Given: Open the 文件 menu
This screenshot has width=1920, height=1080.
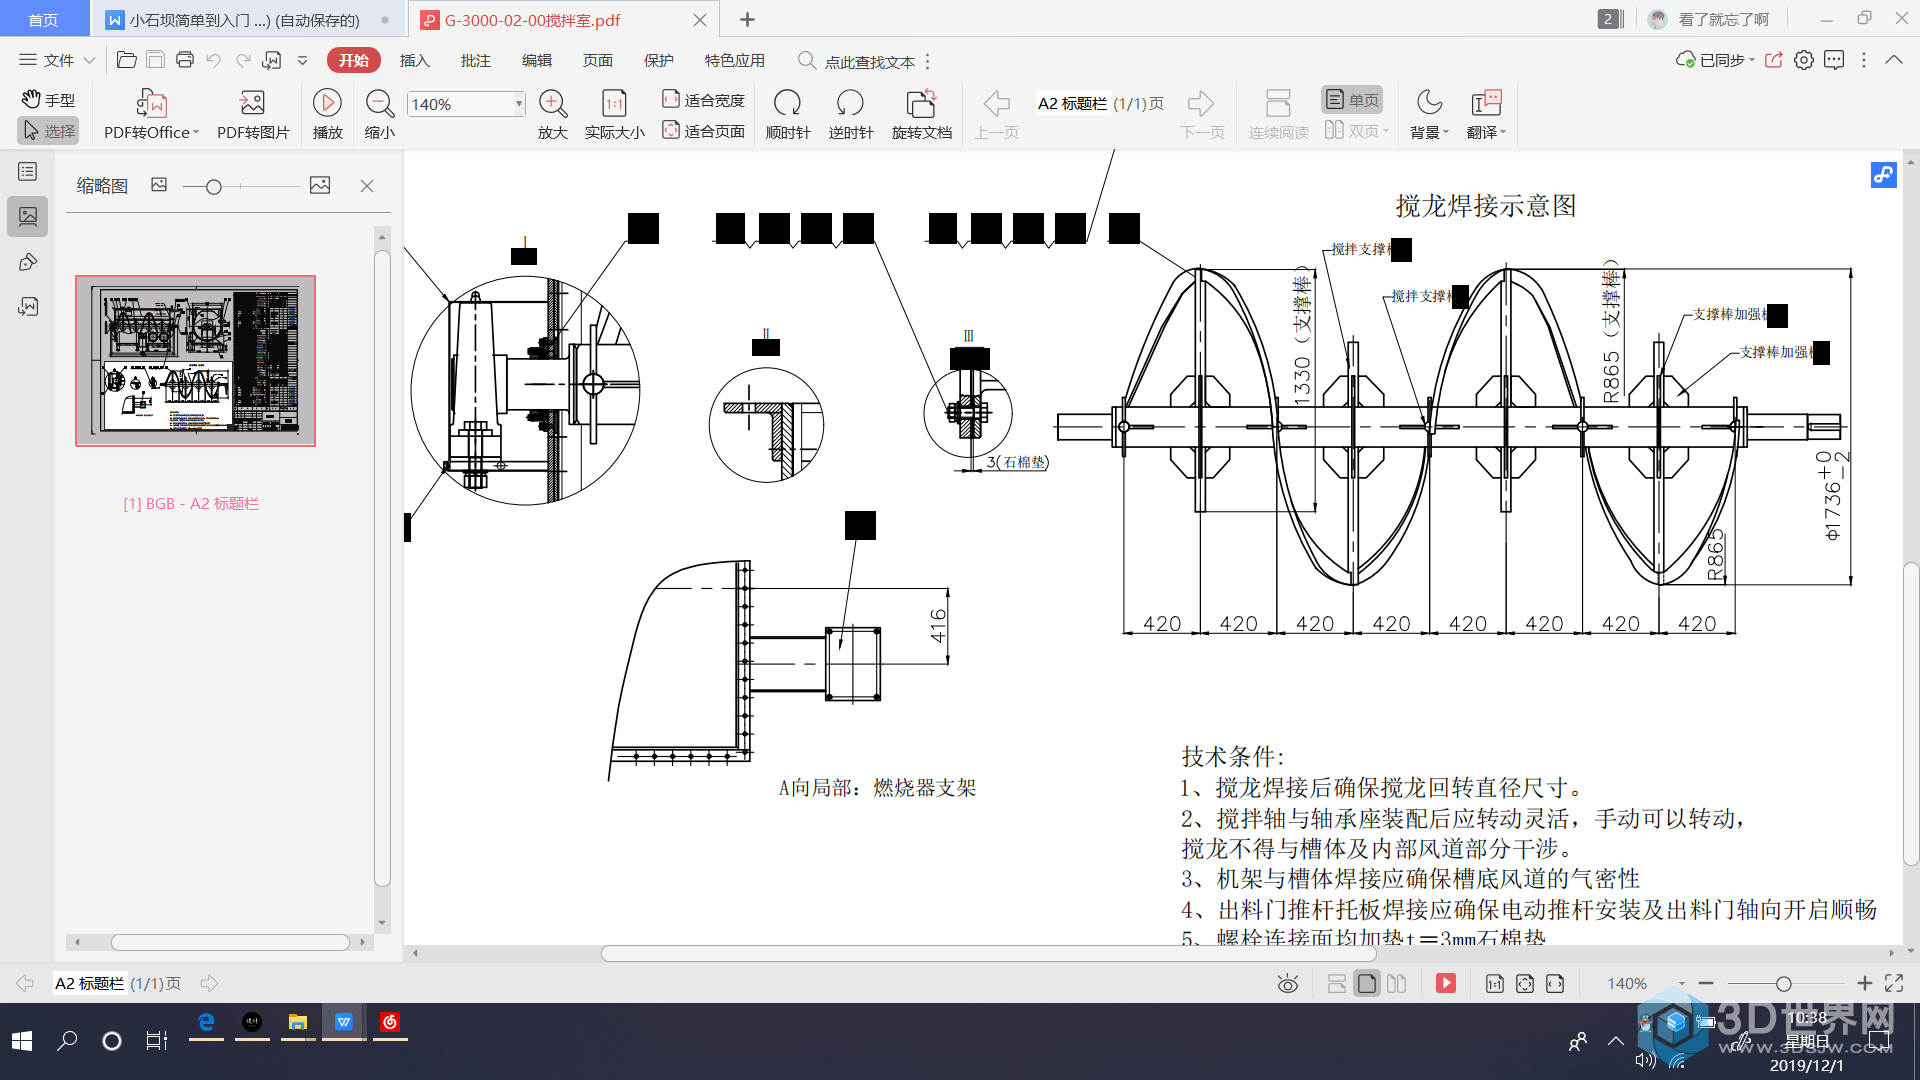Looking at the screenshot, I should (56, 60).
